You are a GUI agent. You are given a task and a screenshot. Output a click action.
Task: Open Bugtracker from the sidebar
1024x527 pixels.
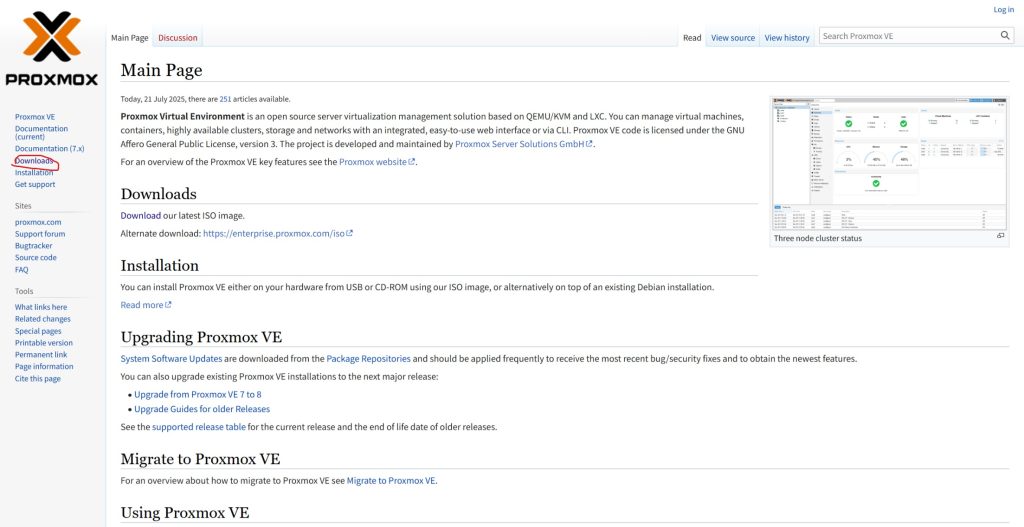[33, 246]
